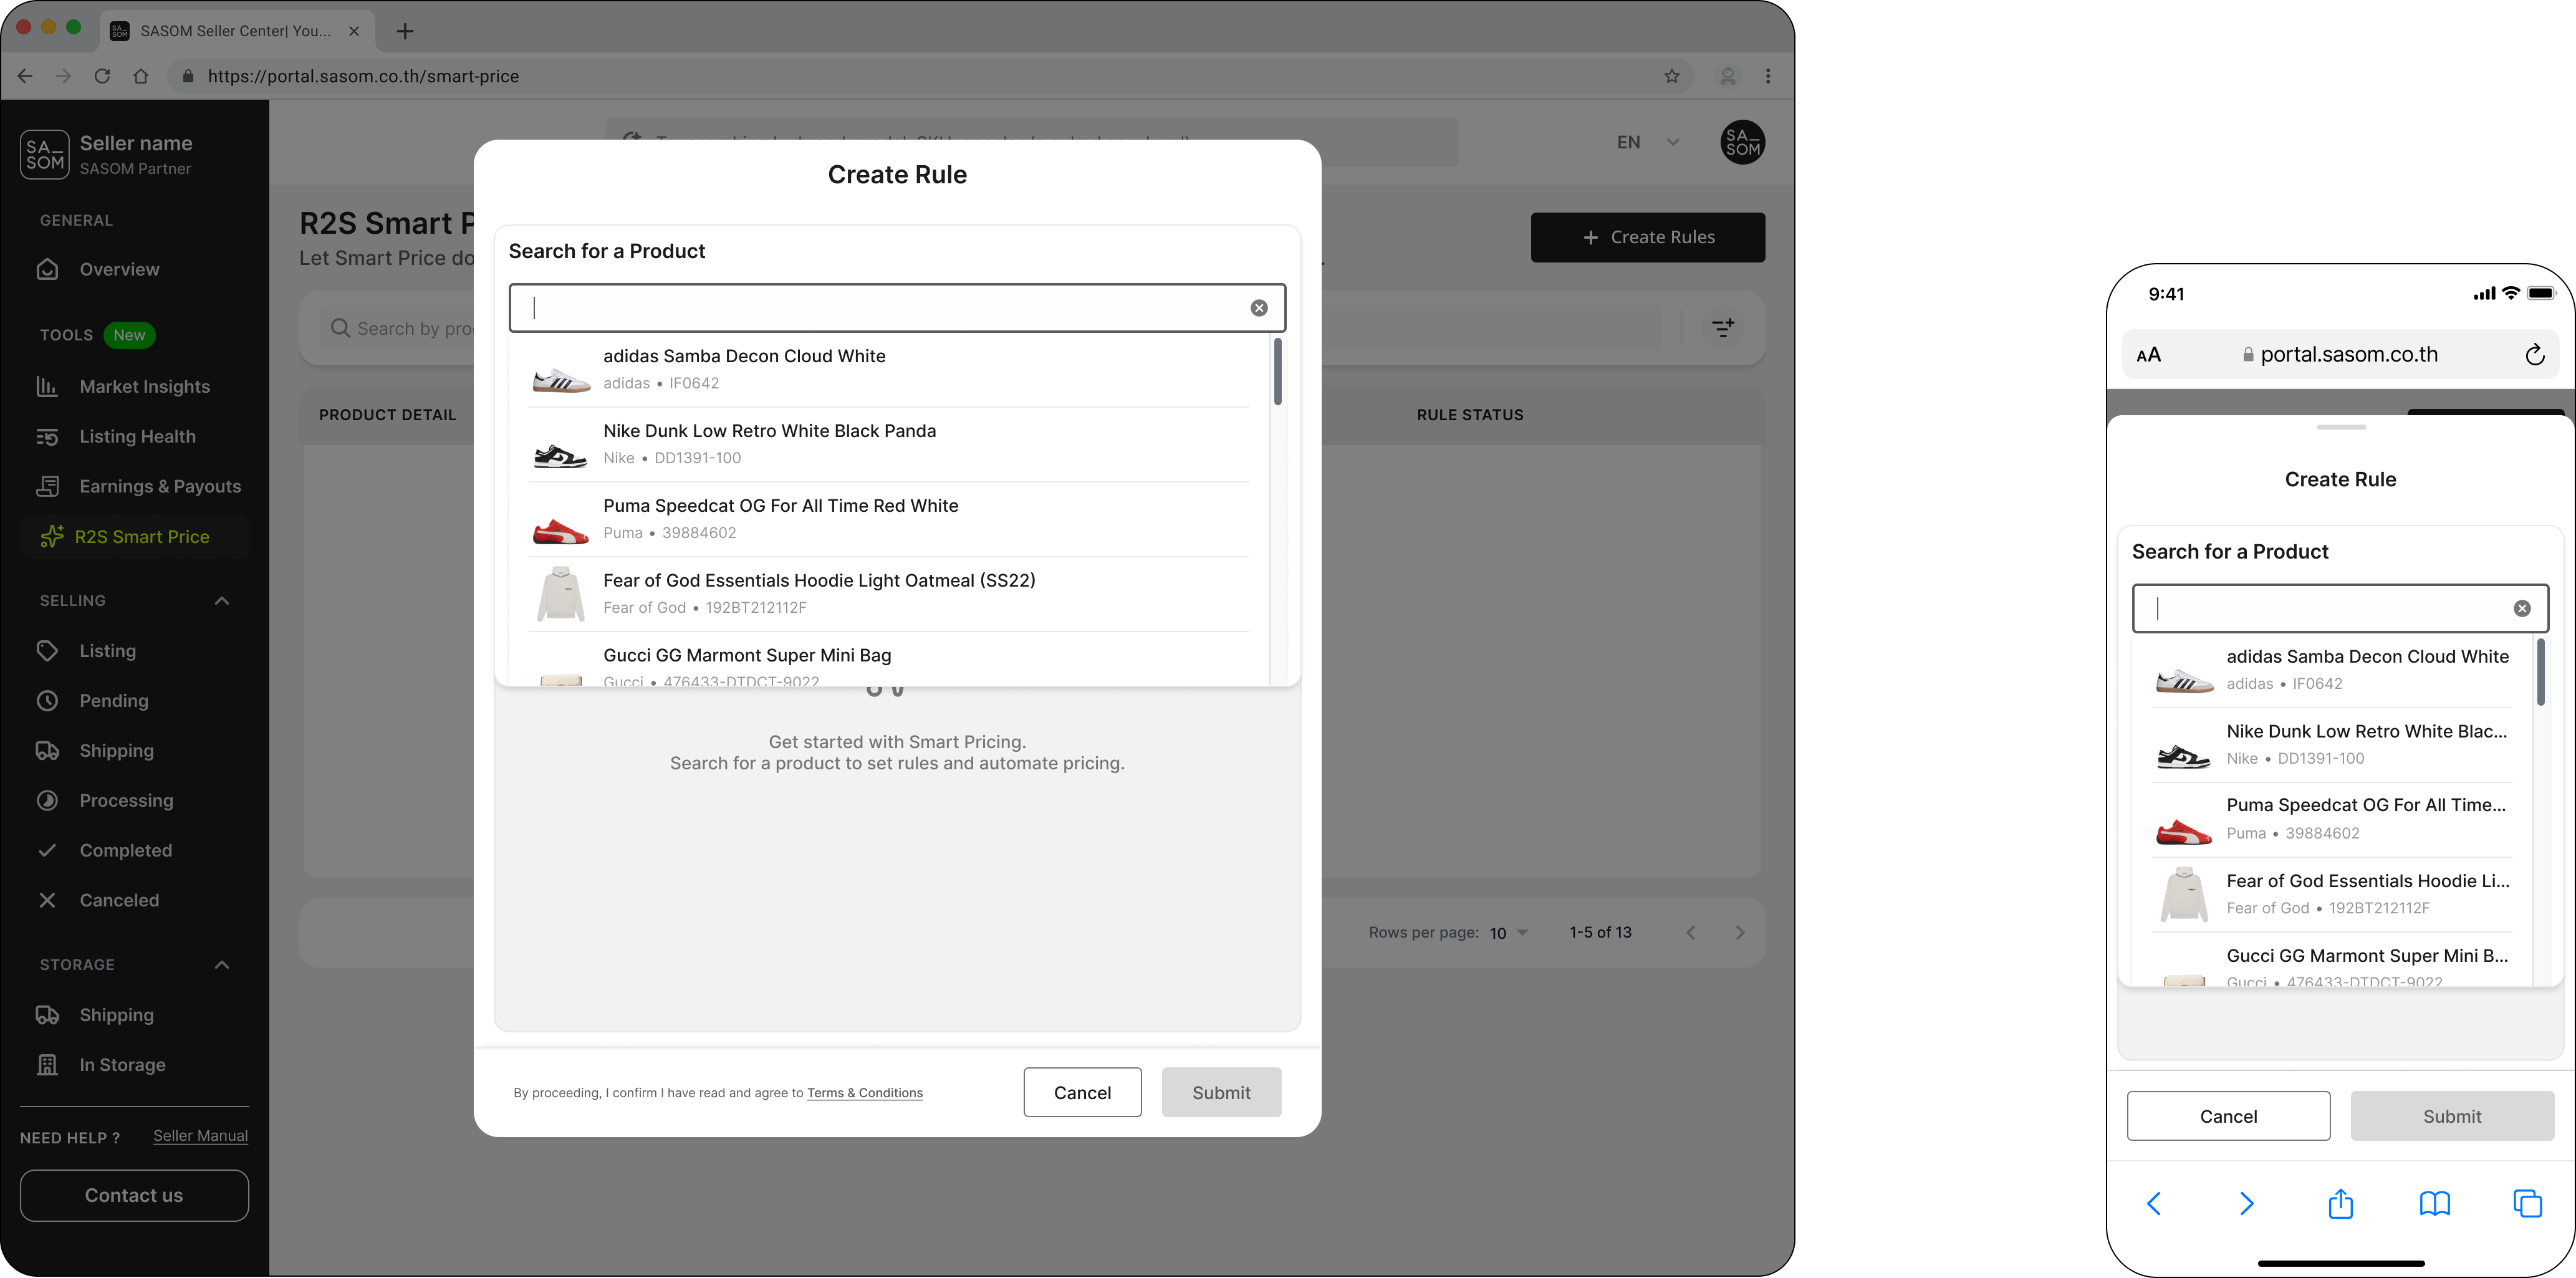Clear the mobile product search field
The width and height of the screenshot is (2576, 1278).
[2522, 608]
